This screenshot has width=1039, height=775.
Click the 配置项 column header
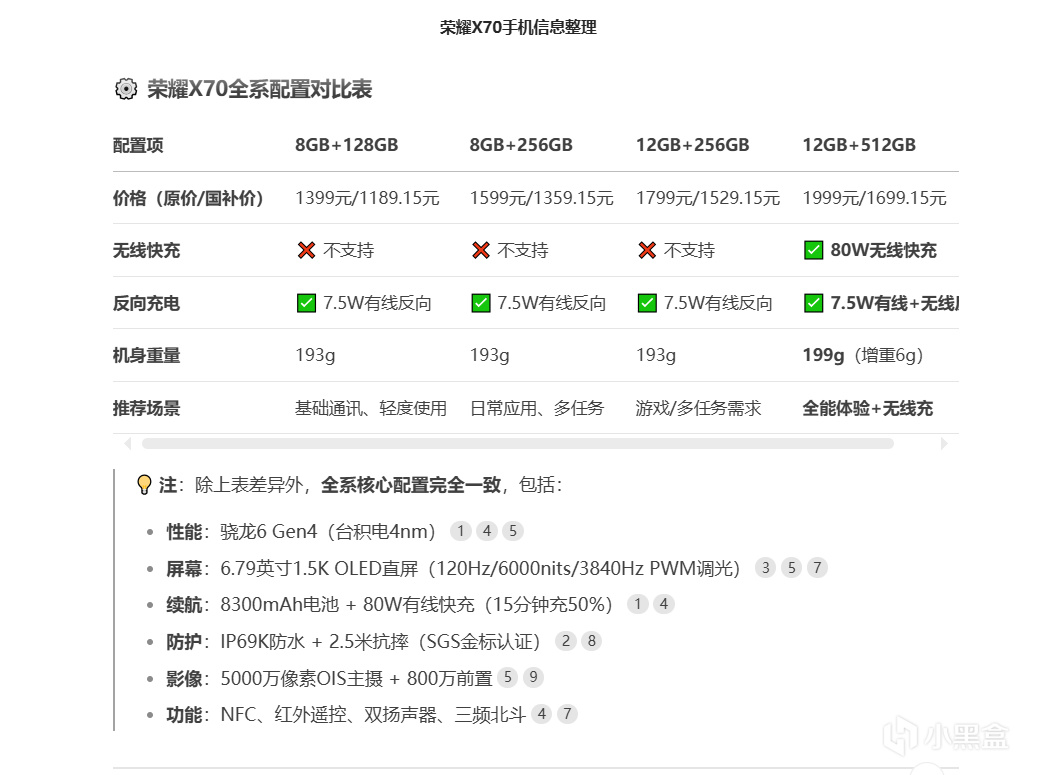click(138, 145)
